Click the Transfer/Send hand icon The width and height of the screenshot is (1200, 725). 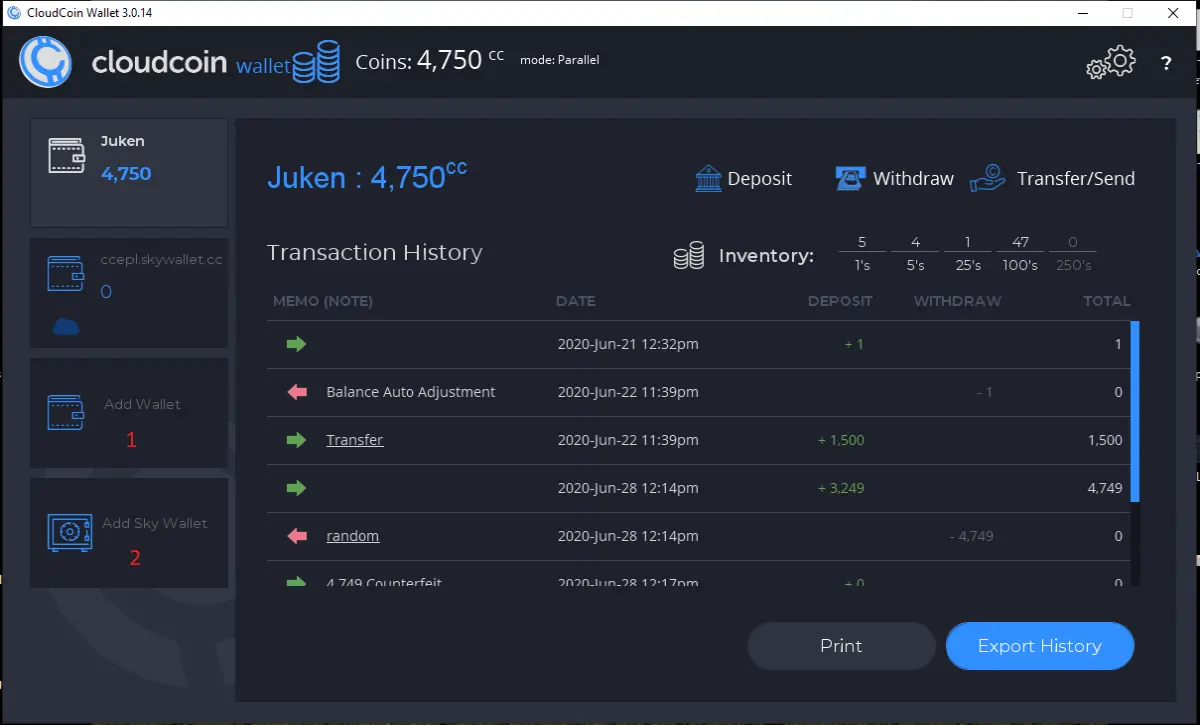coord(988,179)
